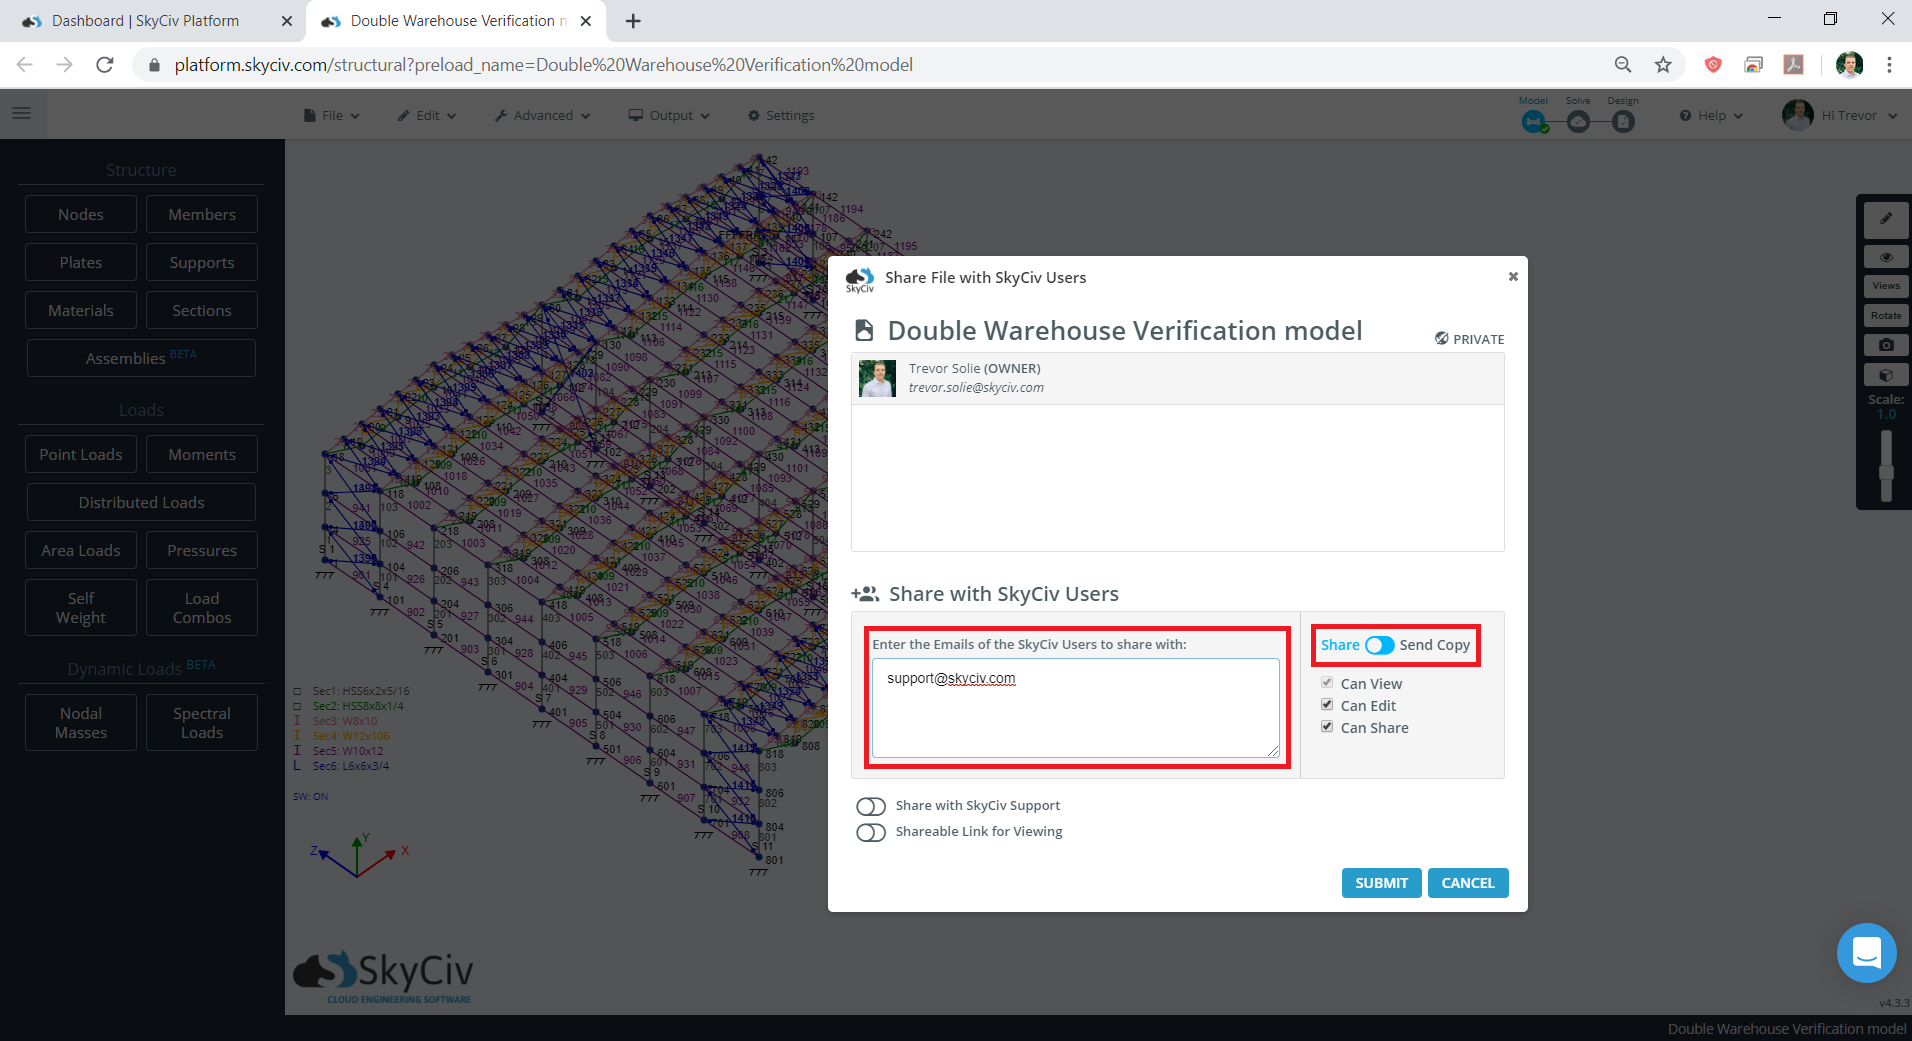Open the Self Weight panel

pyautogui.click(x=81, y=608)
